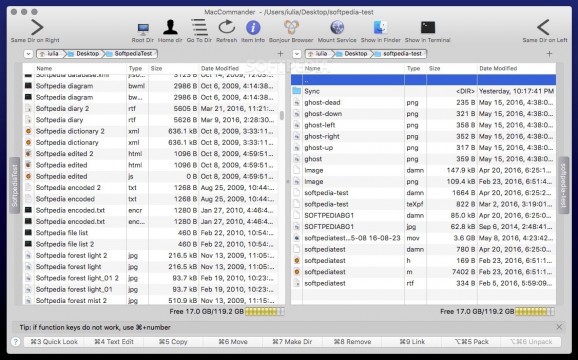The height and width of the screenshot is (360, 578).
Task: Open the Home dir
Action: click(x=170, y=28)
